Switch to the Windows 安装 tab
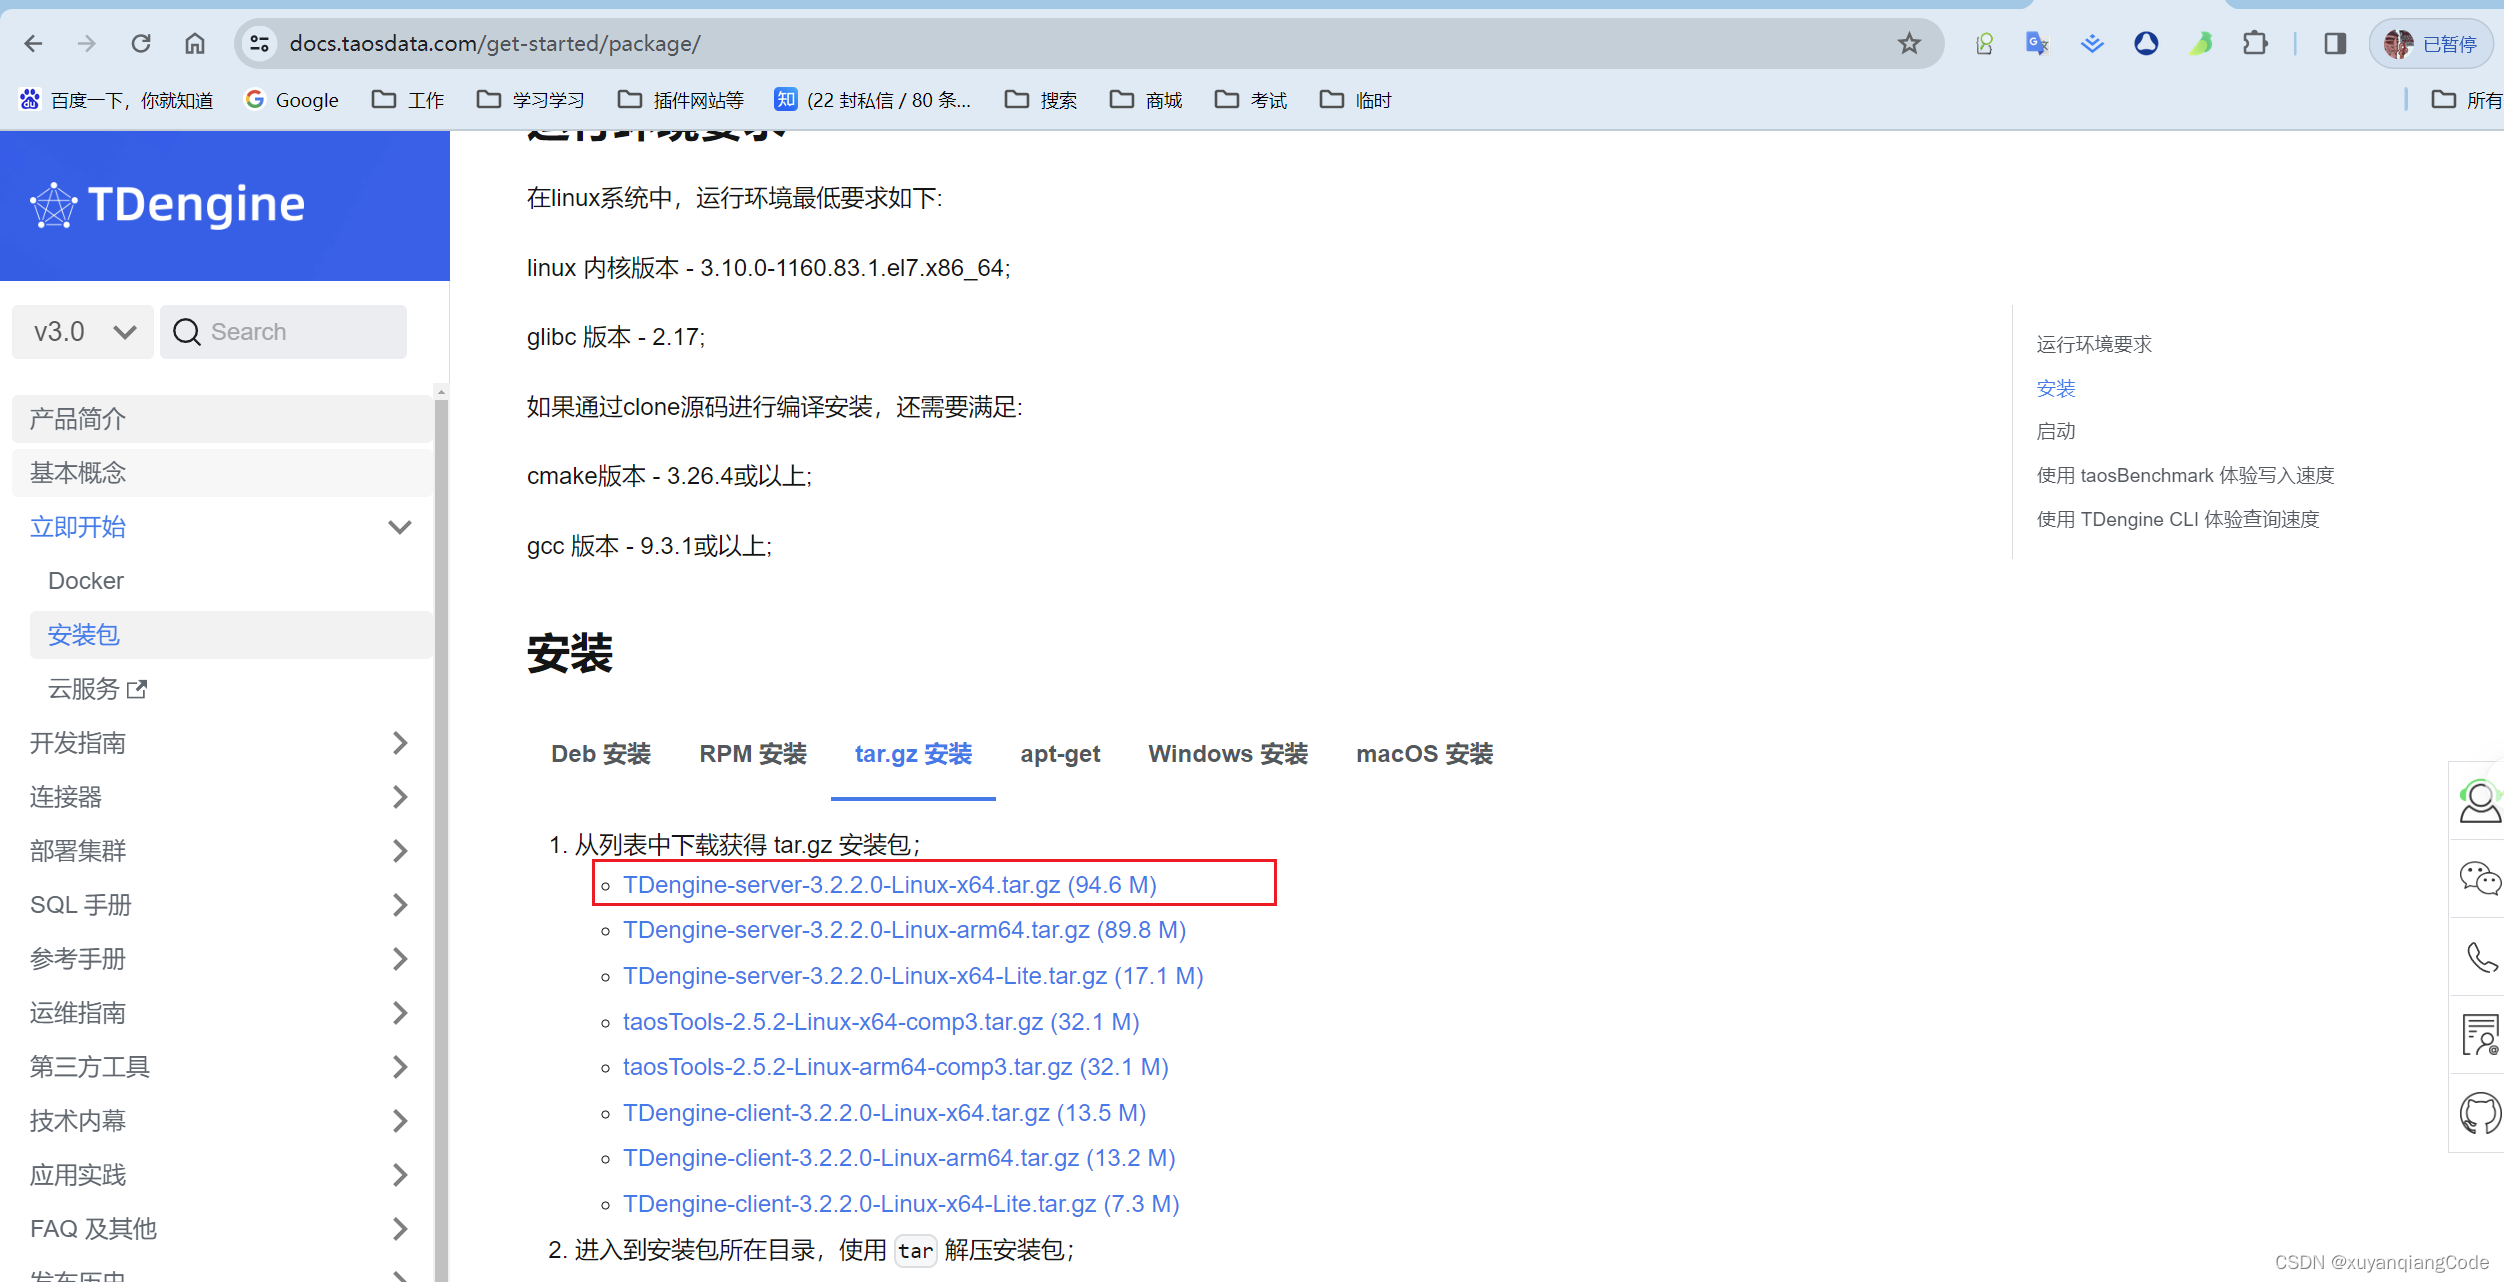 [1228, 754]
